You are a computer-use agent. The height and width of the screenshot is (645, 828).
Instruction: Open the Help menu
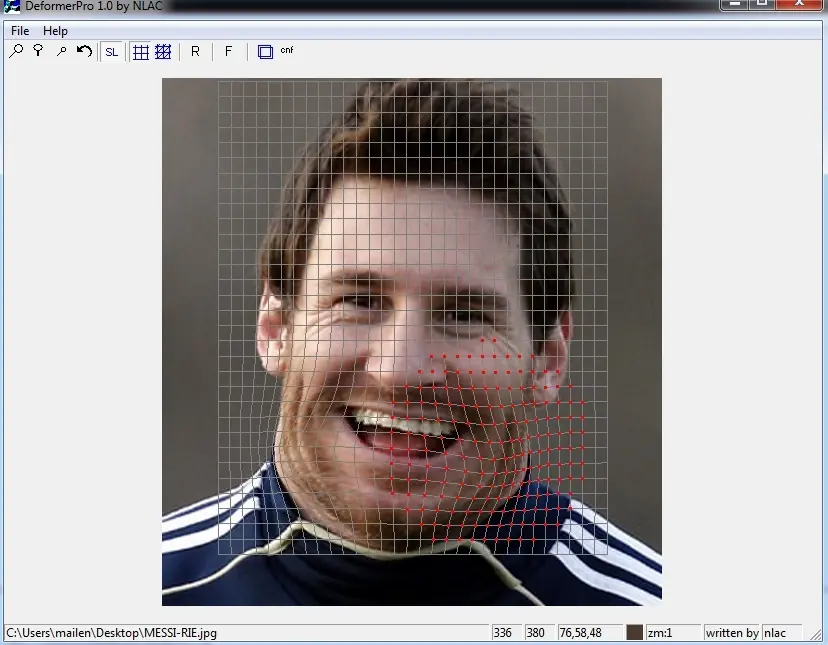[x=55, y=31]
